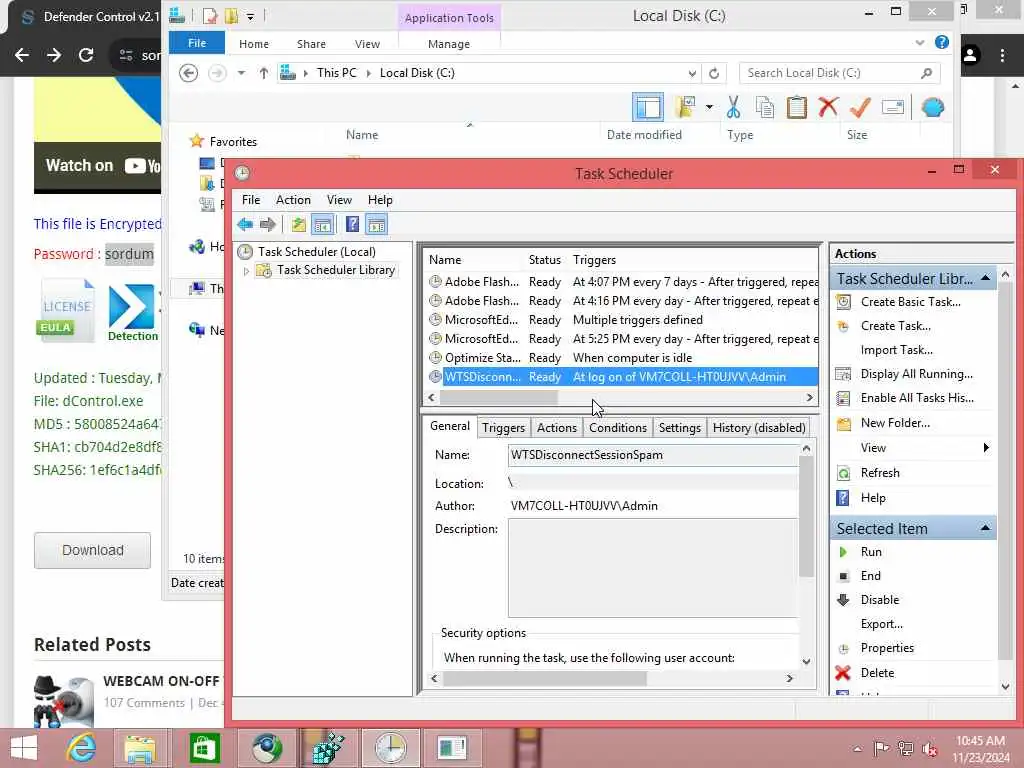Switch to the Actions tab of task details

click(x=557, y=428)
